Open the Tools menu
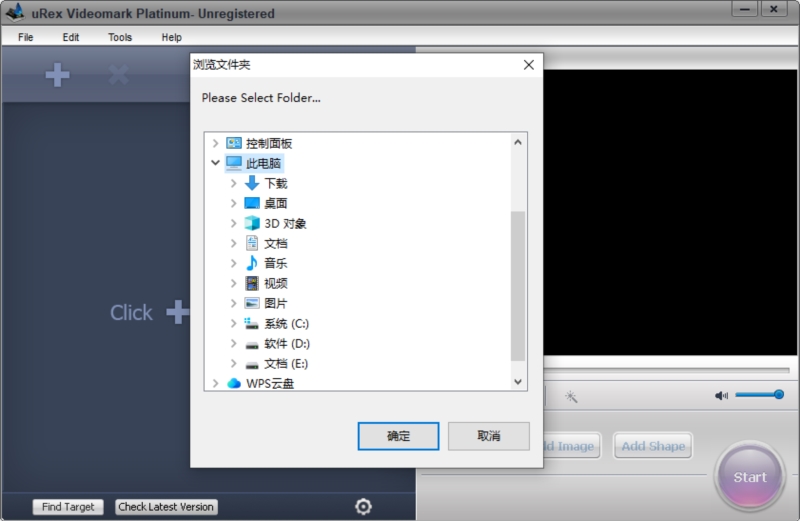800x521 pixels. point(120,37)
